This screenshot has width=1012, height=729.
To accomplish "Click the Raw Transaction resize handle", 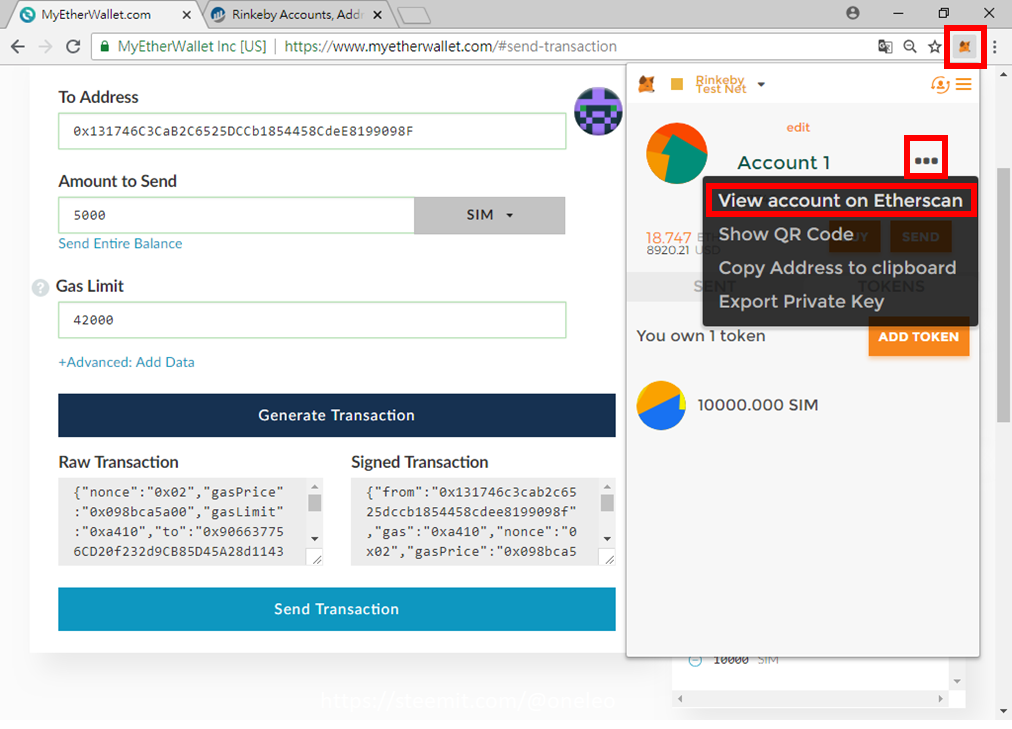I will (316, 559).
